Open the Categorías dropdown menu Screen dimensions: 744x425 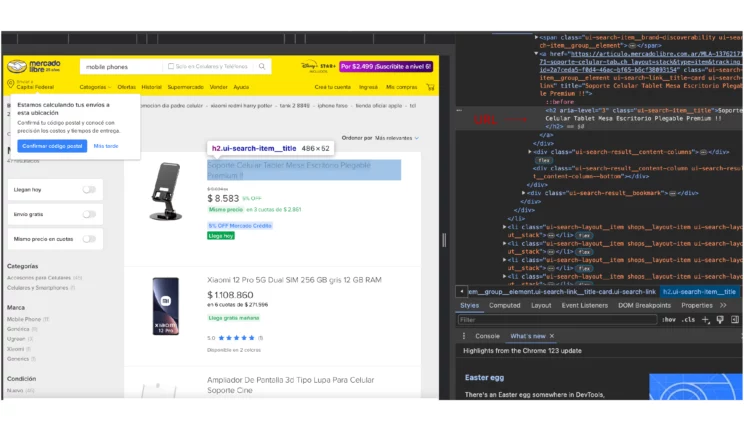point(95,87)
